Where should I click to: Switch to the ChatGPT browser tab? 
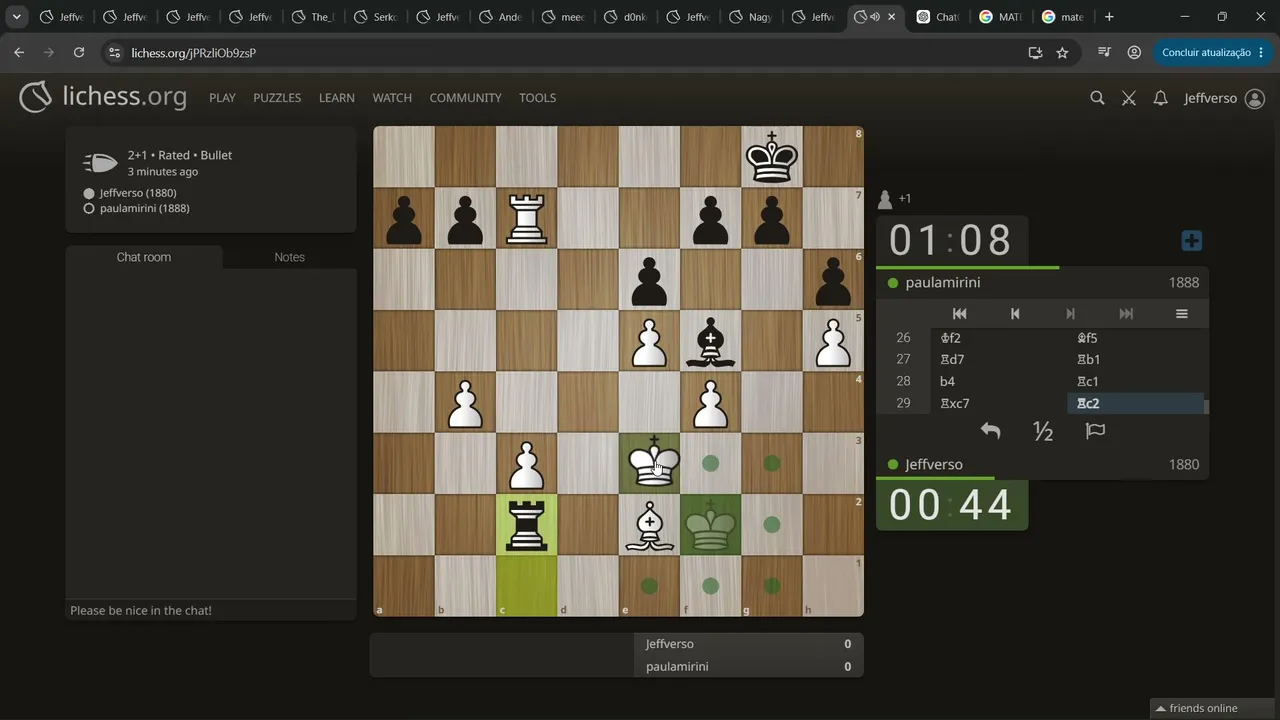(x=937, y=17)
